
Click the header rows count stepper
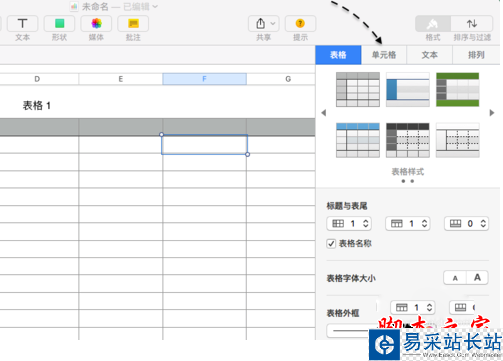click(424, 224)
